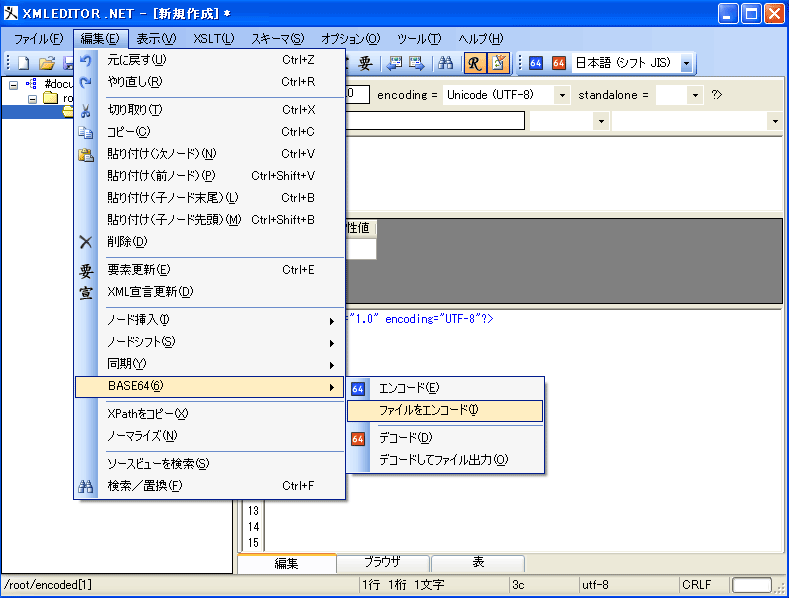Click line number 14 in the source gutter
The image size is (789, 598).
pyautogui.click(x=253, y=527)
